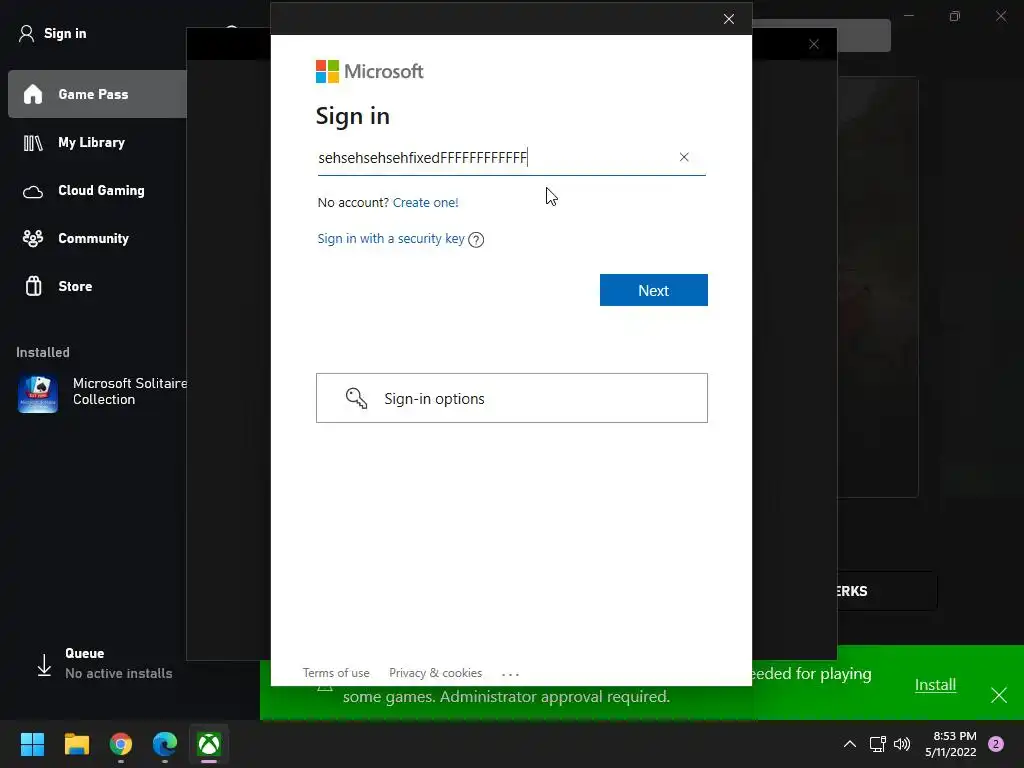The image size is (1024, 768).
Task: Launch Google Chrome from taskbar
Action: click(x=121, y=744)
